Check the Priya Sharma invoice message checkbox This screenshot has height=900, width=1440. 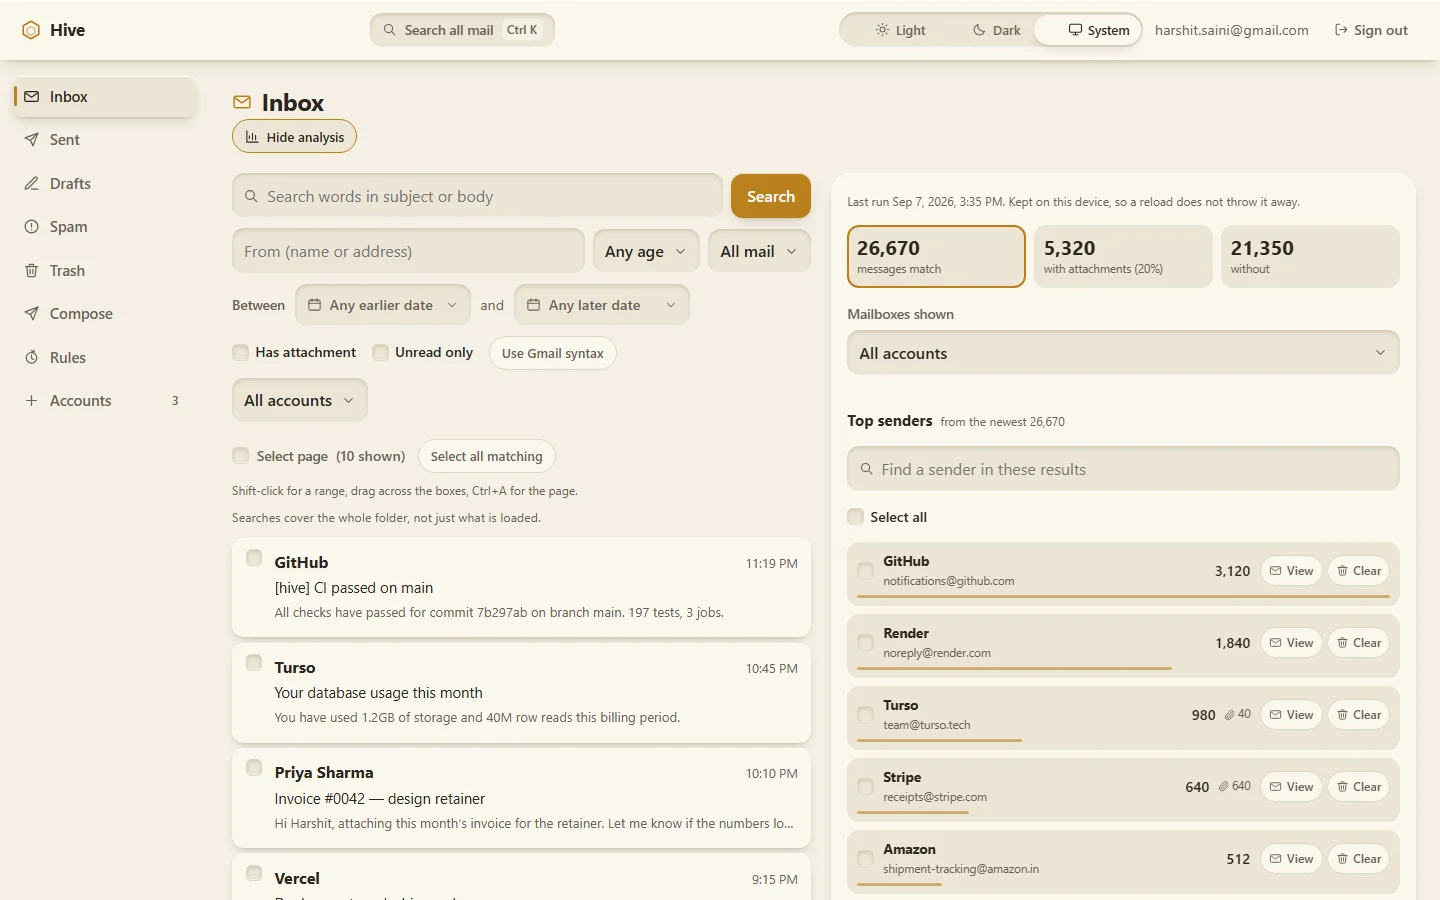[x=254, y=768]
